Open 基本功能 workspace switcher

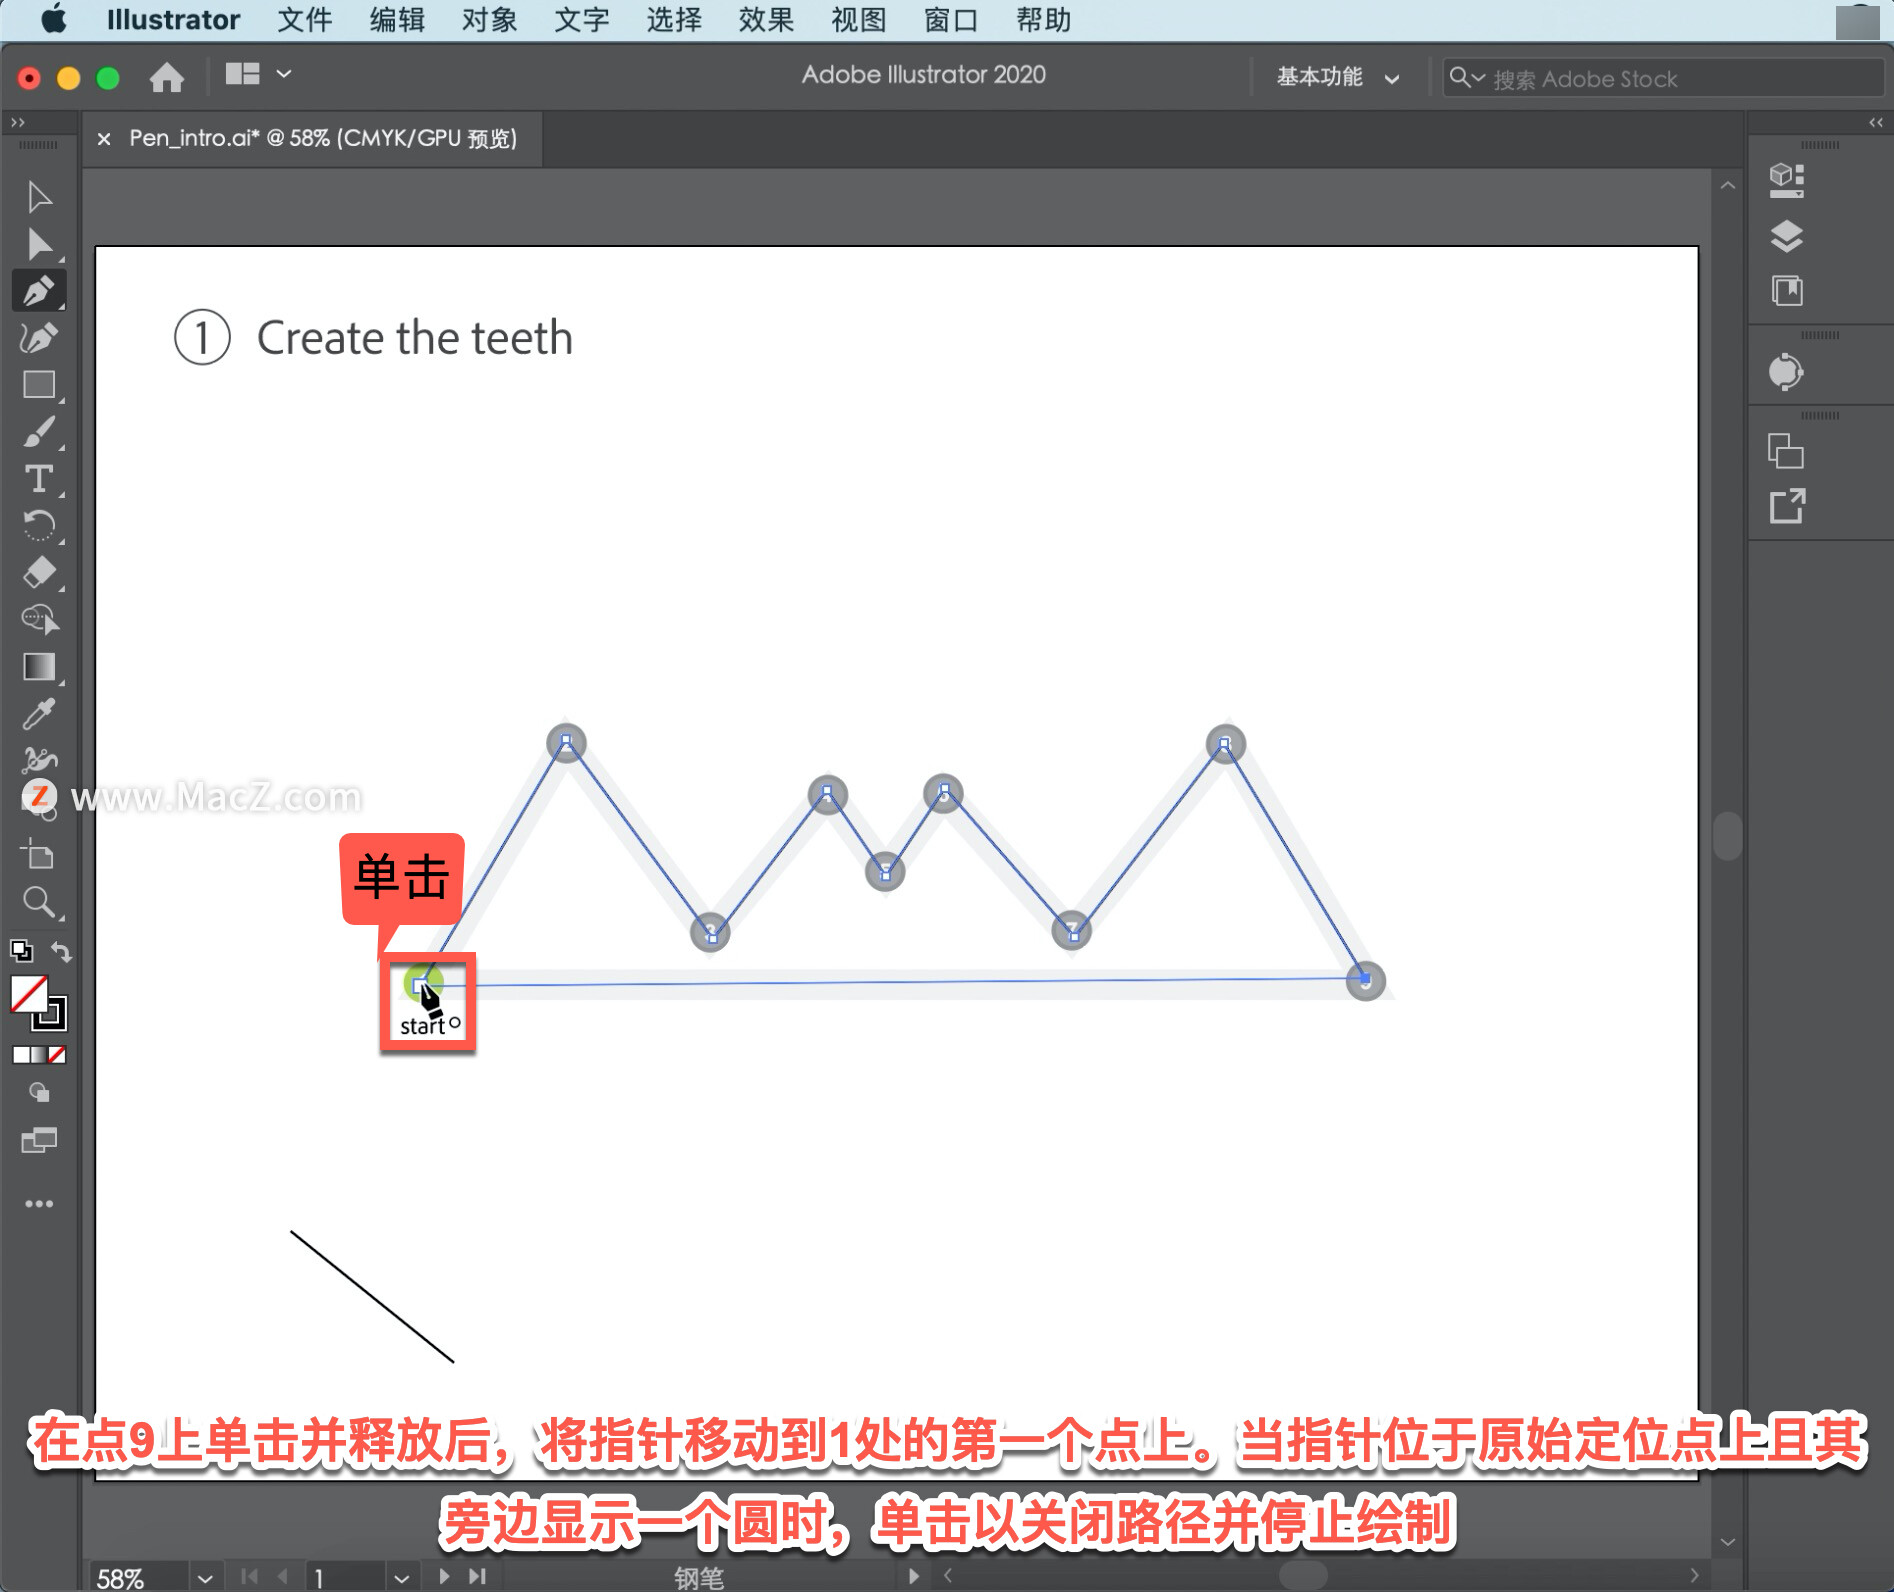(x=1337, y=77)
